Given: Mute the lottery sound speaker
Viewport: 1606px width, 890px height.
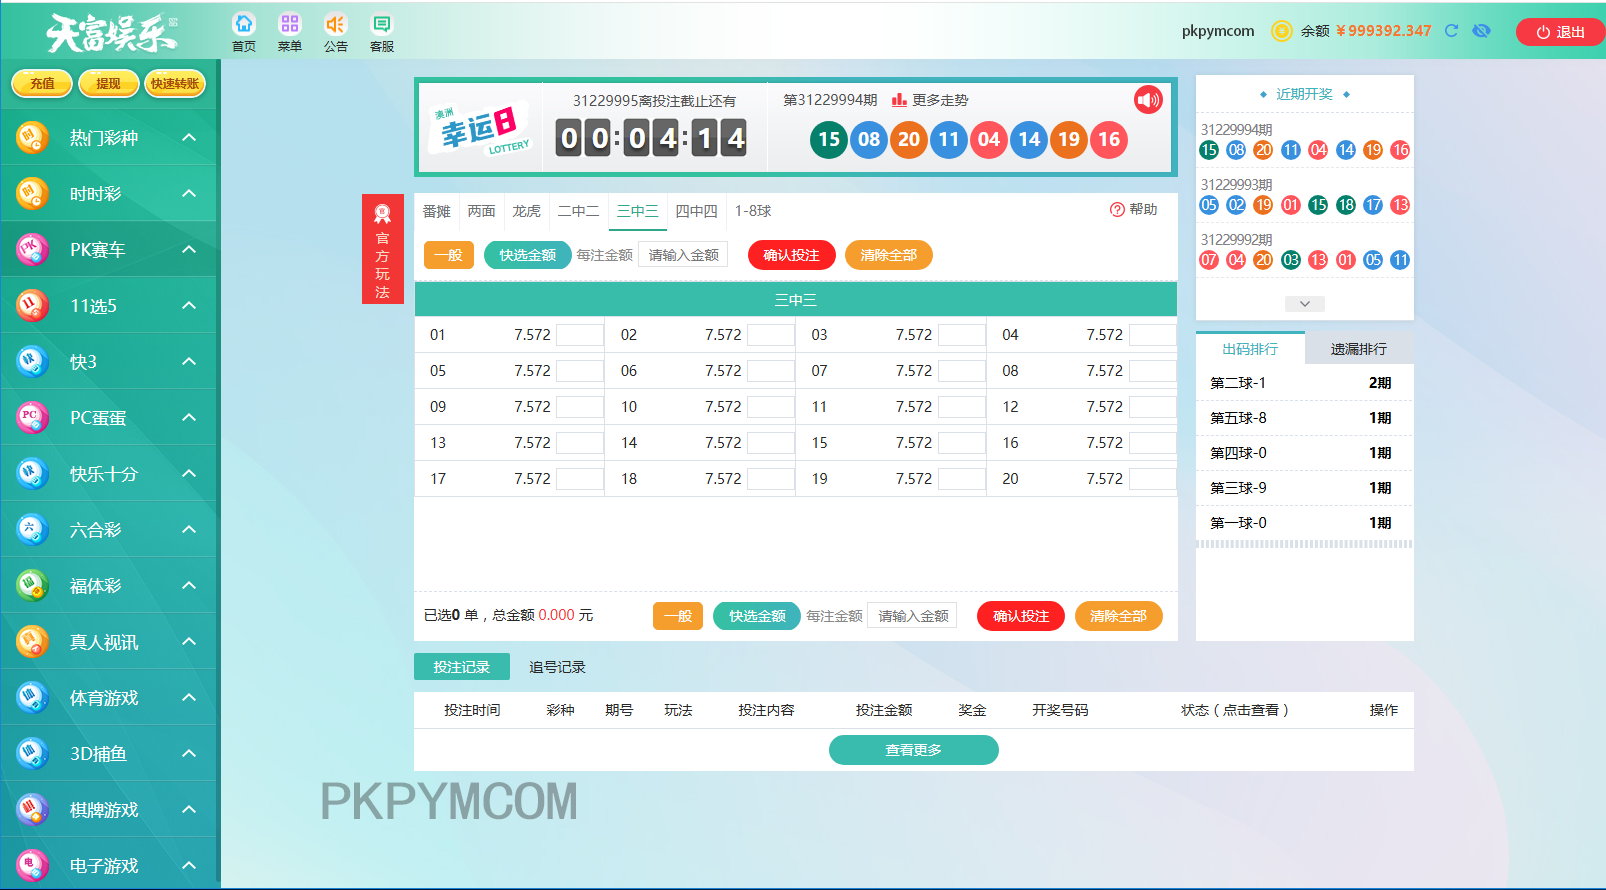Looking at the screenshot, I should [1148, 100].
